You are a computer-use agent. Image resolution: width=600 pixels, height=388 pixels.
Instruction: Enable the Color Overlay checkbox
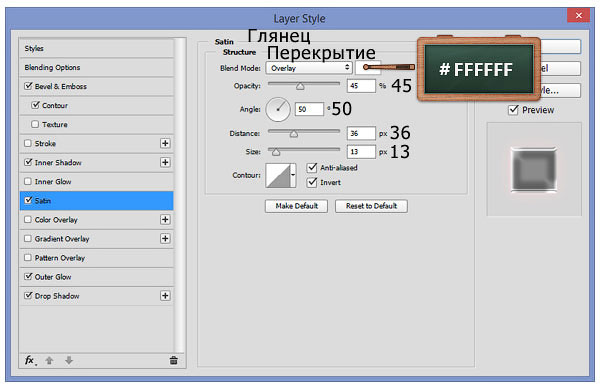(28, 219)
